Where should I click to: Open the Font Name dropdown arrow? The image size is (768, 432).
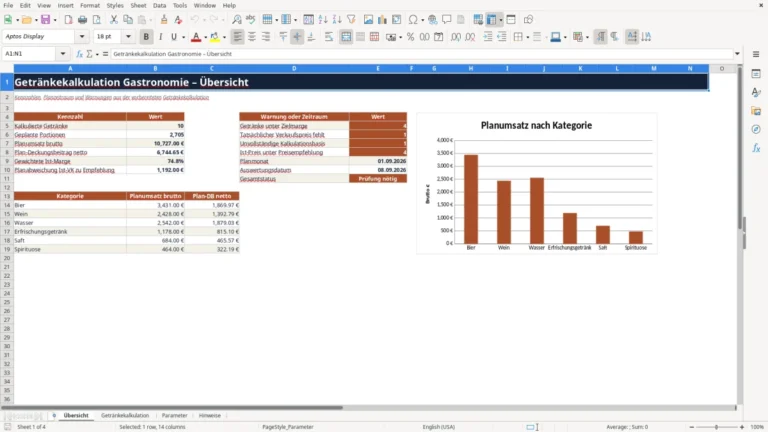[82, 36]
